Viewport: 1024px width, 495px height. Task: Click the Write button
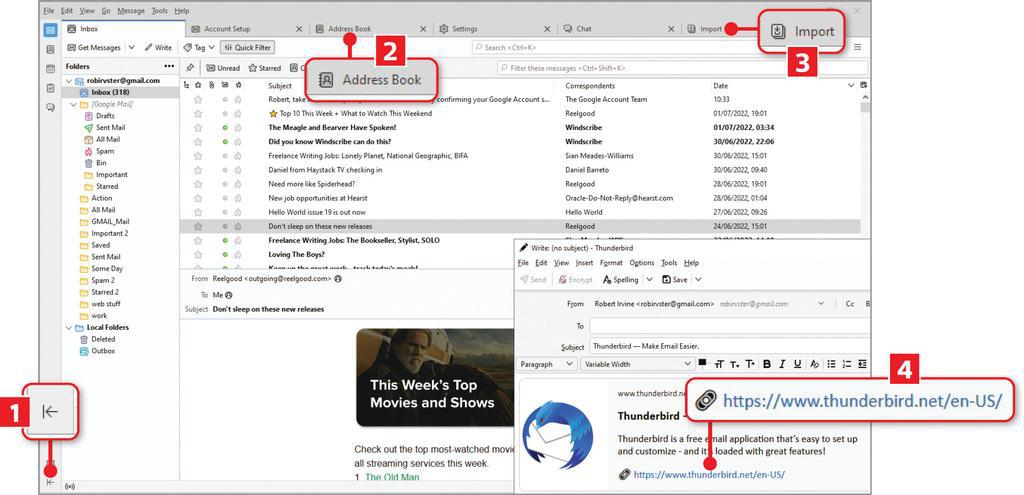[x=159, y=48]
